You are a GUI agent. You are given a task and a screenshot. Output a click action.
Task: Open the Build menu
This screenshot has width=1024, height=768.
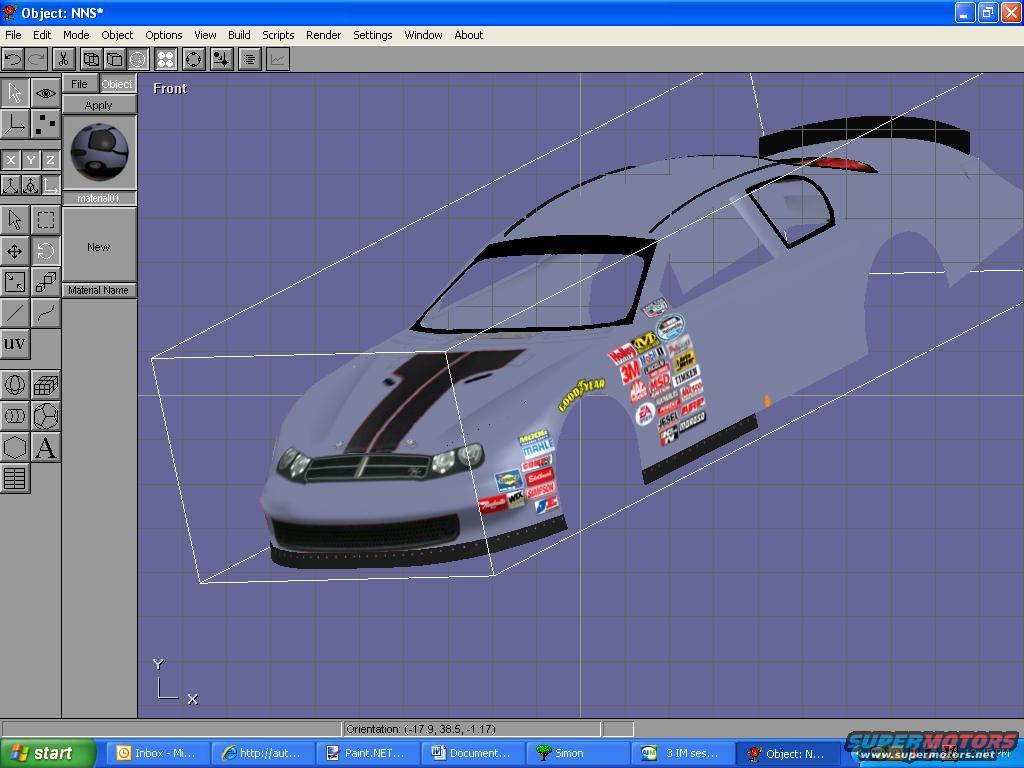coord(239,35)
